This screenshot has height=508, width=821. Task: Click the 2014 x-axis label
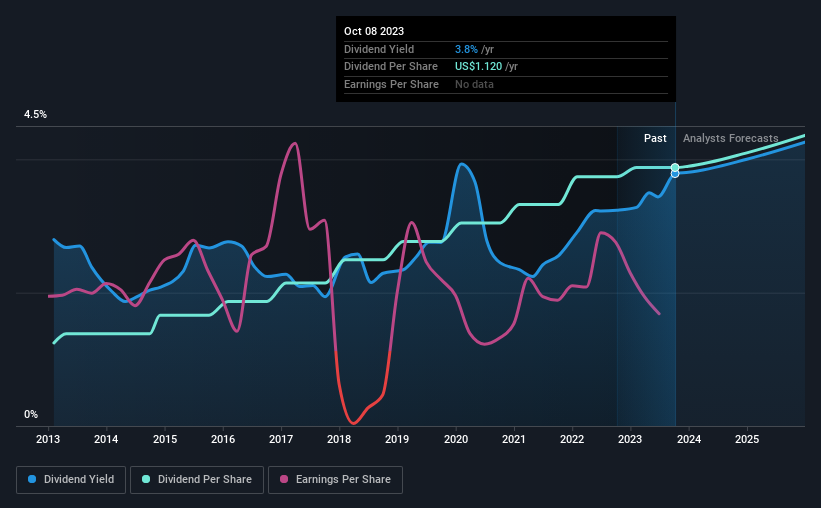tap(106, 439)
